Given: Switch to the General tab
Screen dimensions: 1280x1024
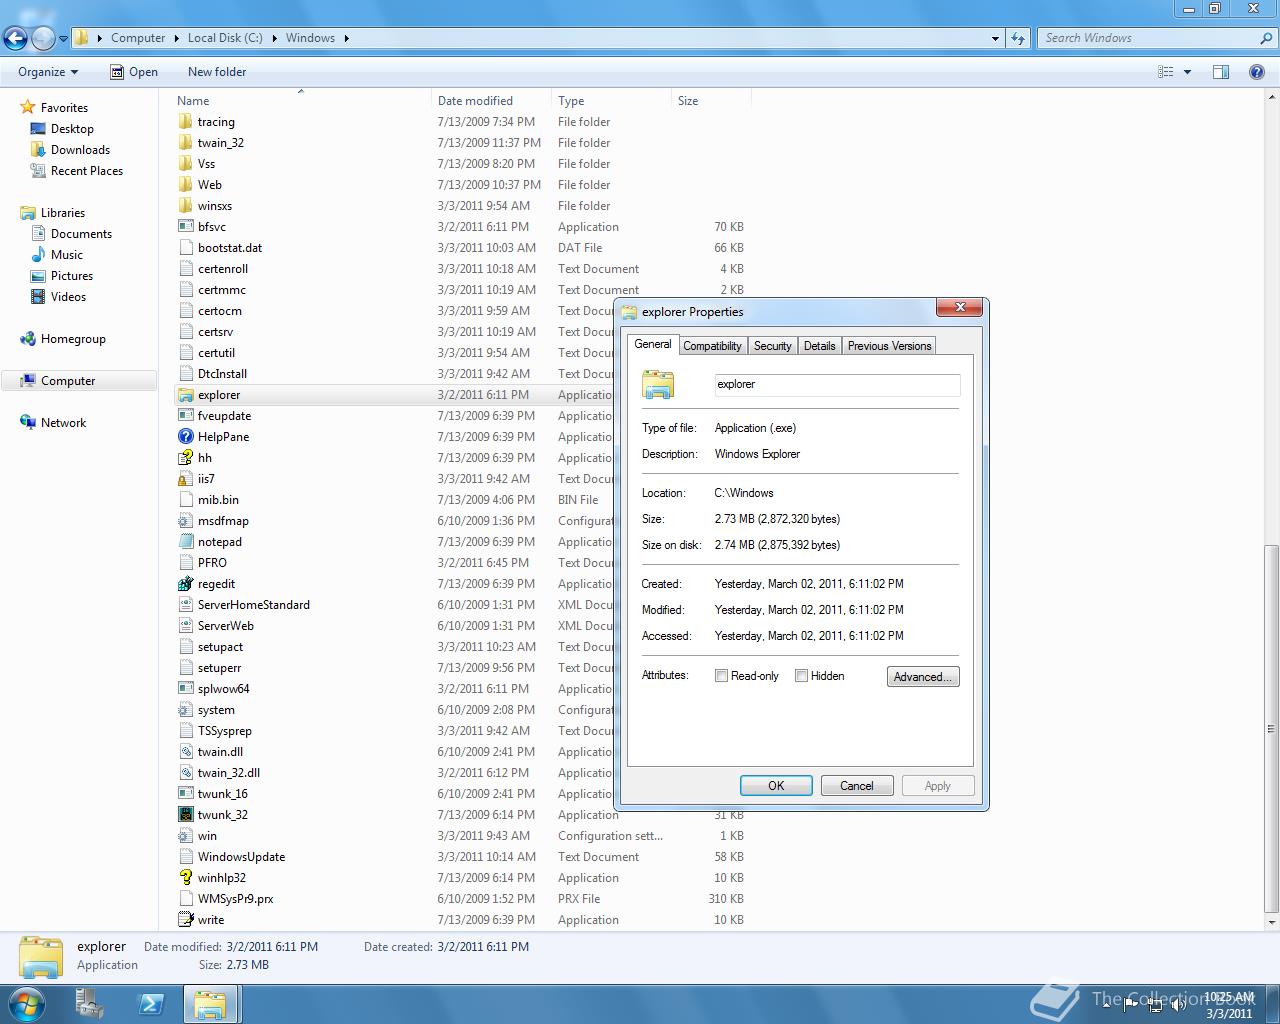Looking at the screenshot, I should coord(653,344).
